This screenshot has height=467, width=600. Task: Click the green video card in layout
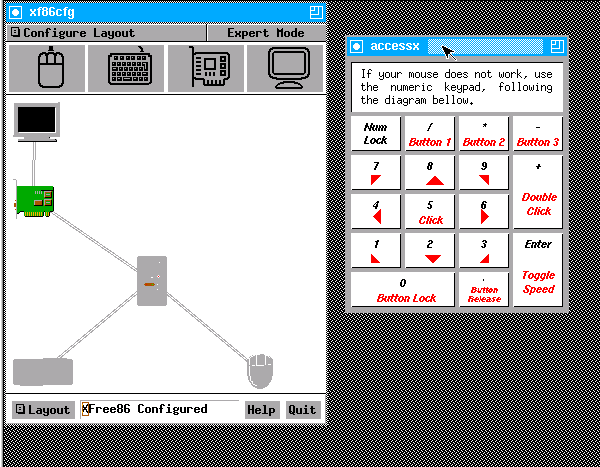coord(34,201)
